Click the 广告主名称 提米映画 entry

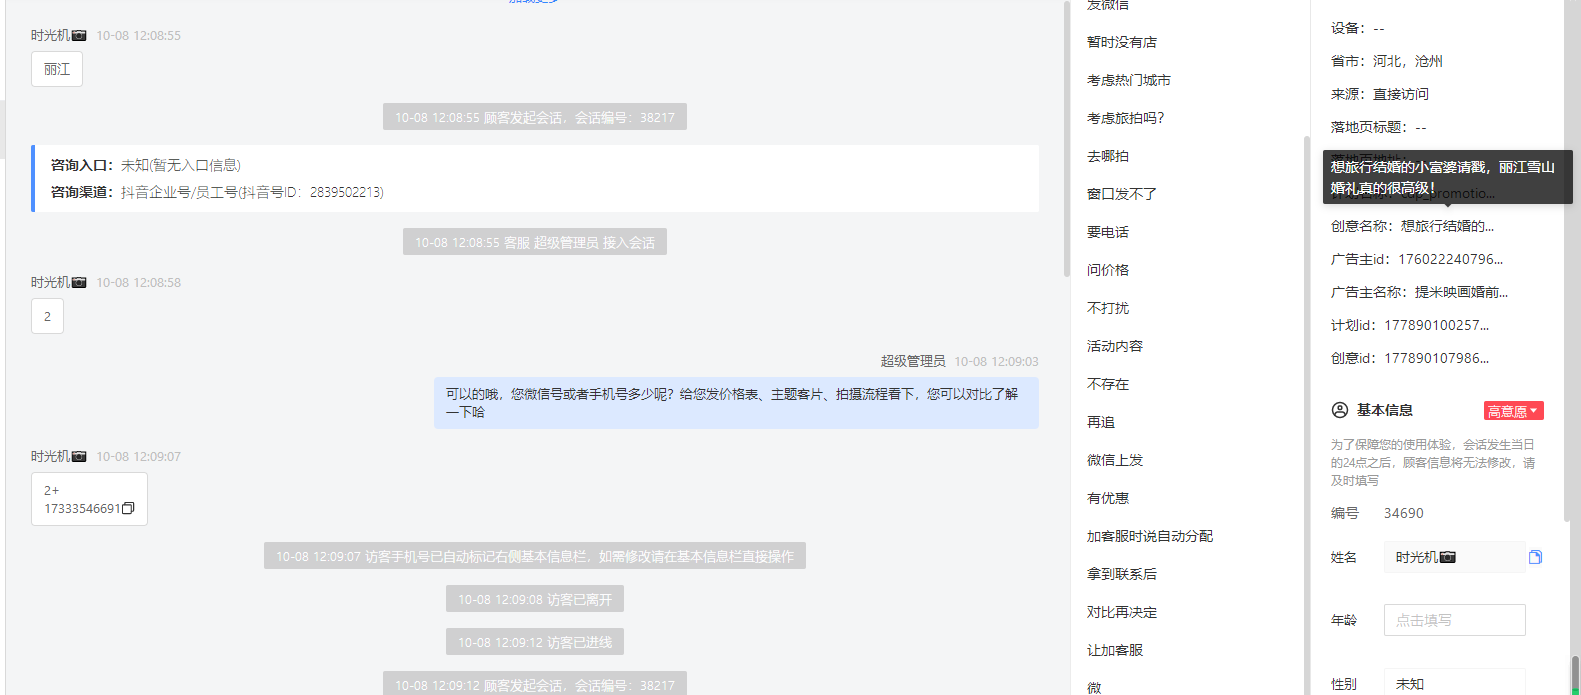pyautogui.click(x=1419, y=292)
